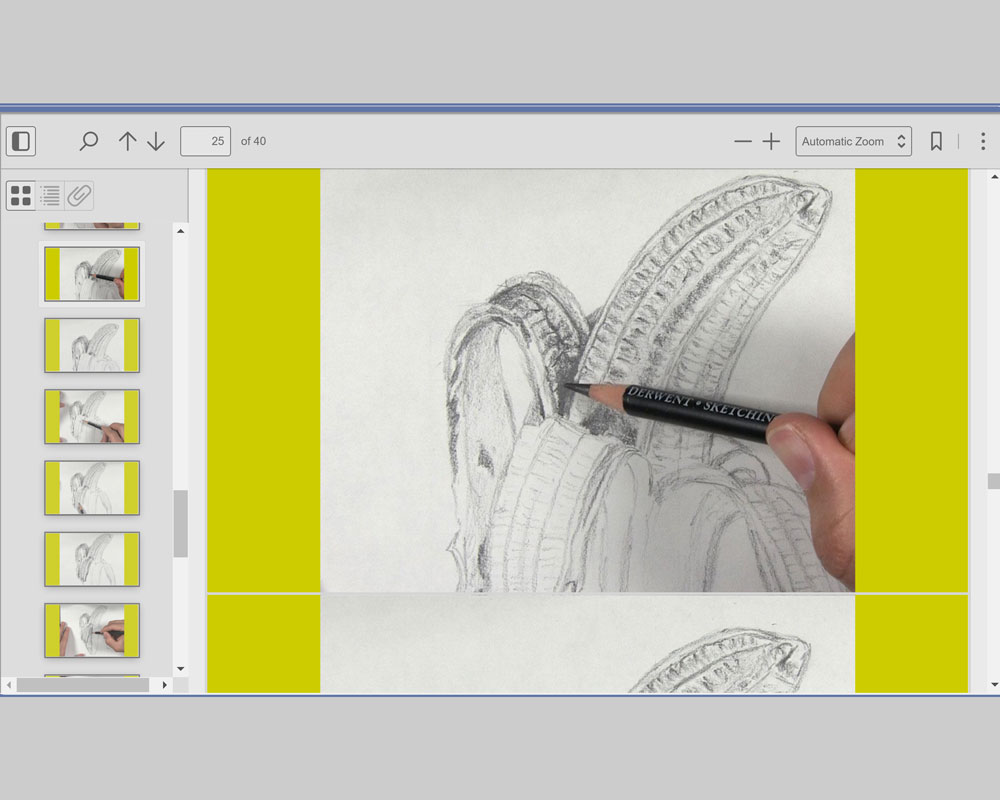This screenshot has height=800, width=1000.
Task: Show thumbnails view in sidebar
Action: click(x=21, y=195)
